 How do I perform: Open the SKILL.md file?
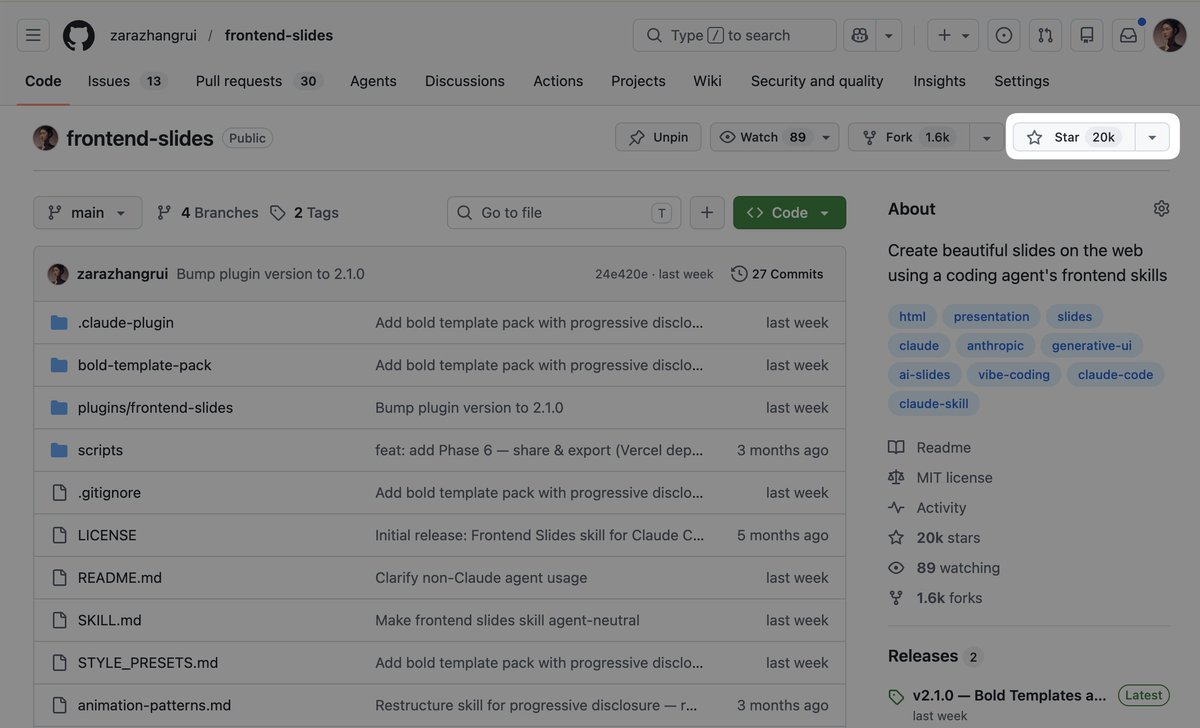tap(110, 620)
